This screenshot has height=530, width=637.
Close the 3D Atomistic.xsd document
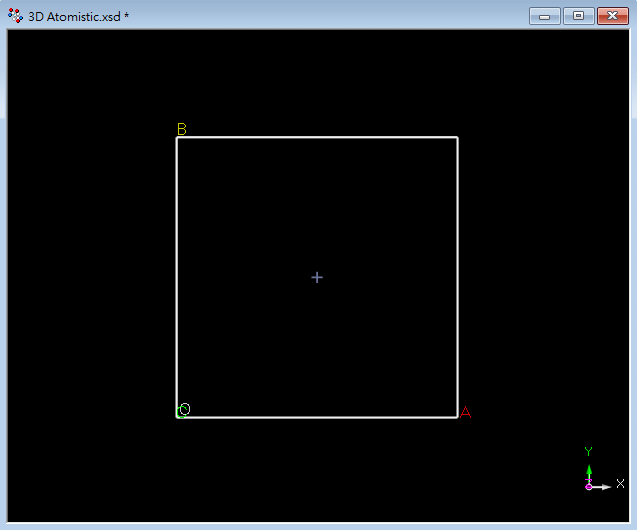(x=610, y=16)
